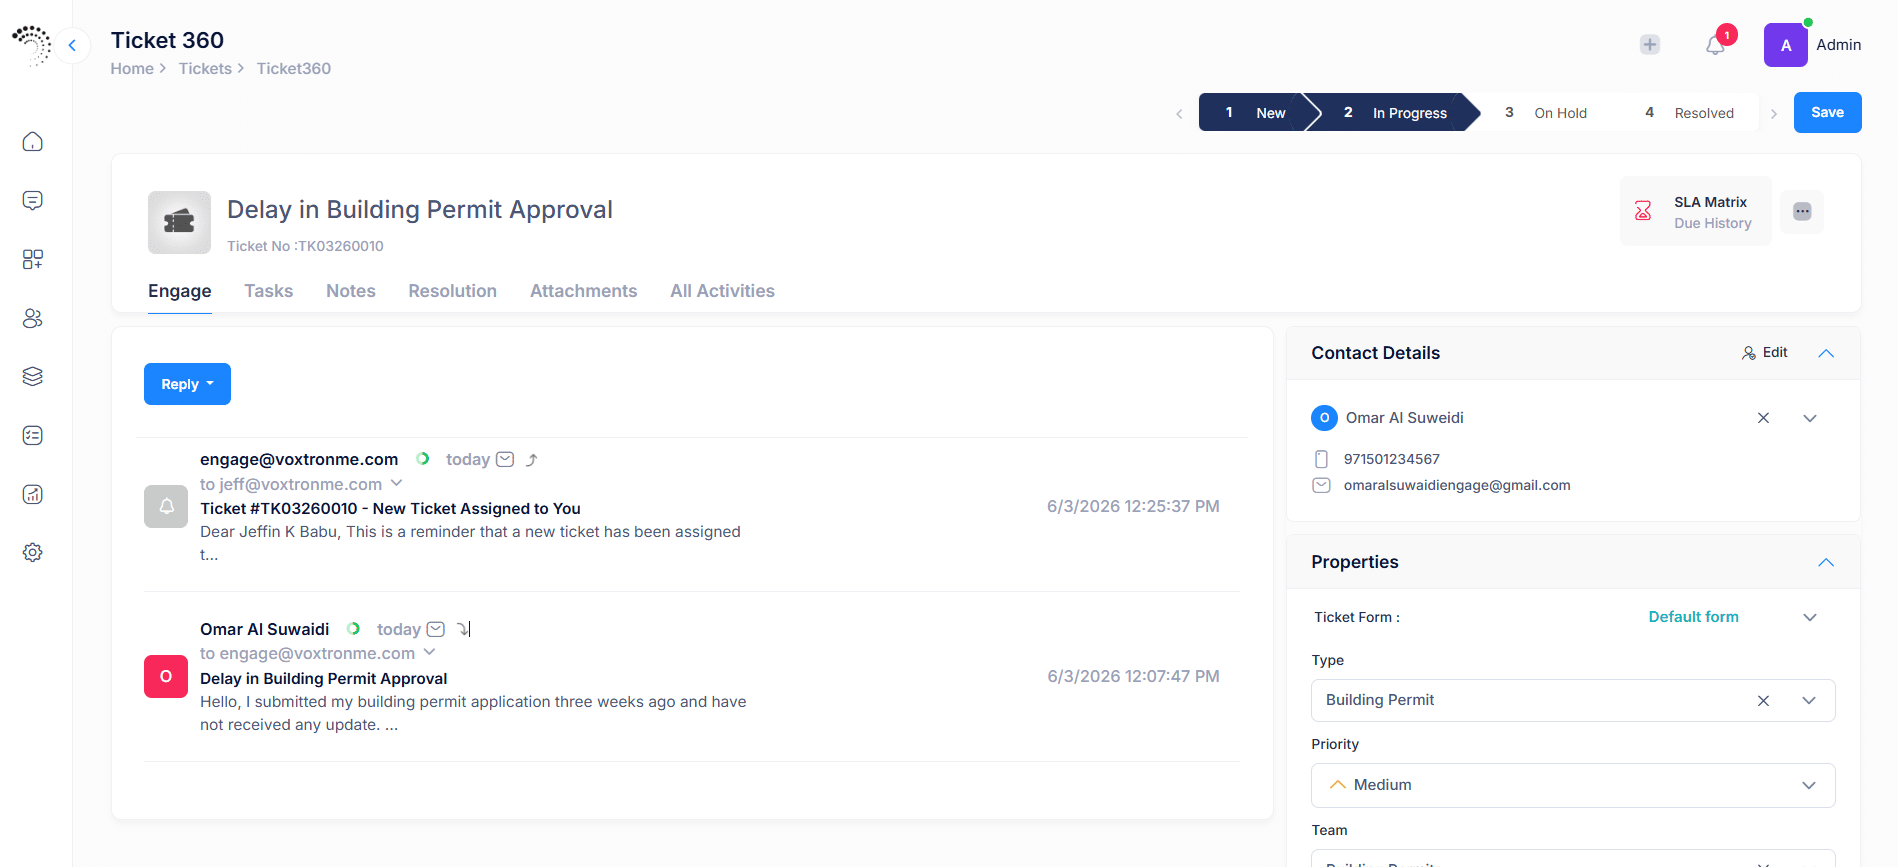Switch to the Engage tab
1898x867 pixels.
click(180, 291)
